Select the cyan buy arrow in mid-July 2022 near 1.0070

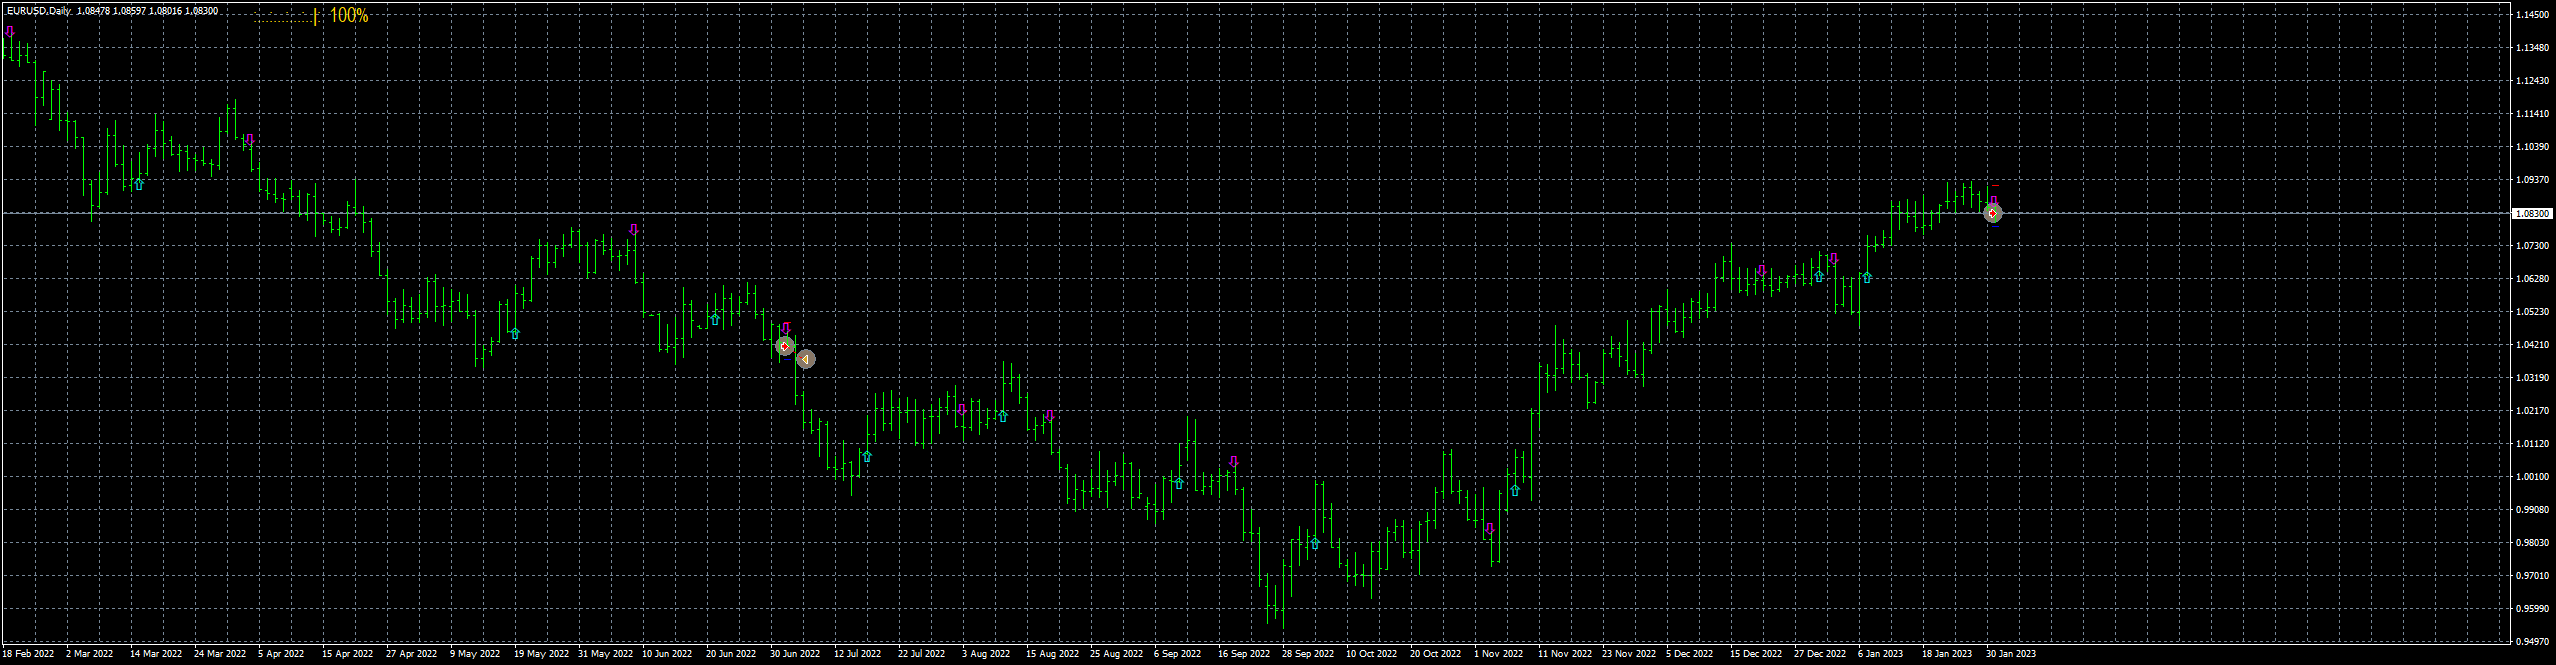coord(867,456)
